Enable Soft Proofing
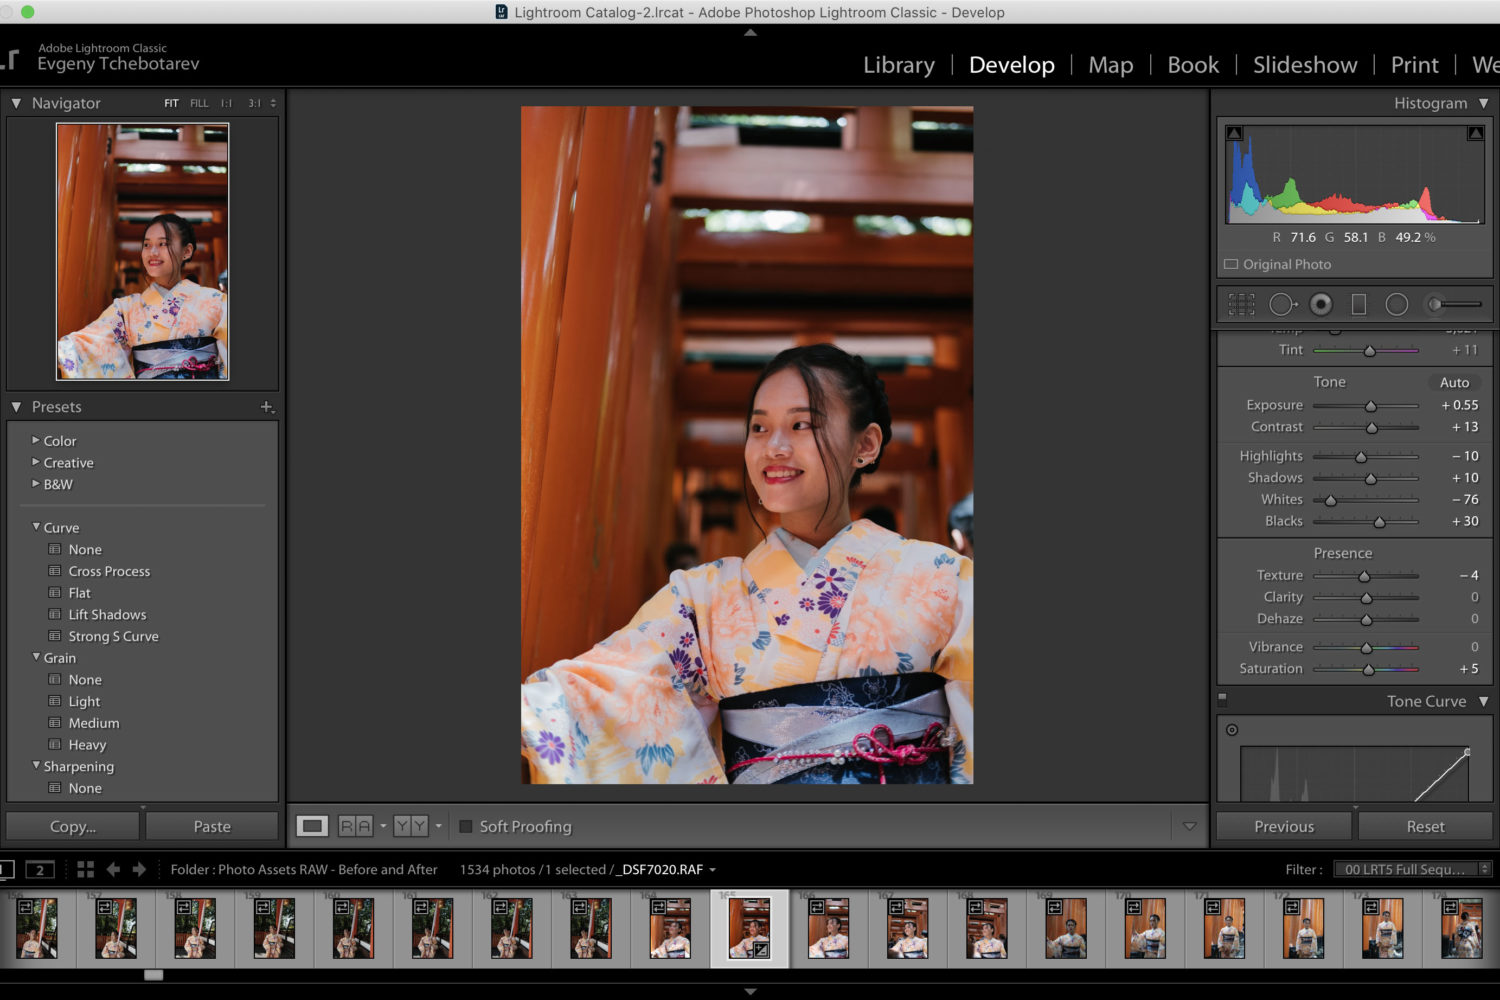The image size is (1500, 1000). point(466,826)
